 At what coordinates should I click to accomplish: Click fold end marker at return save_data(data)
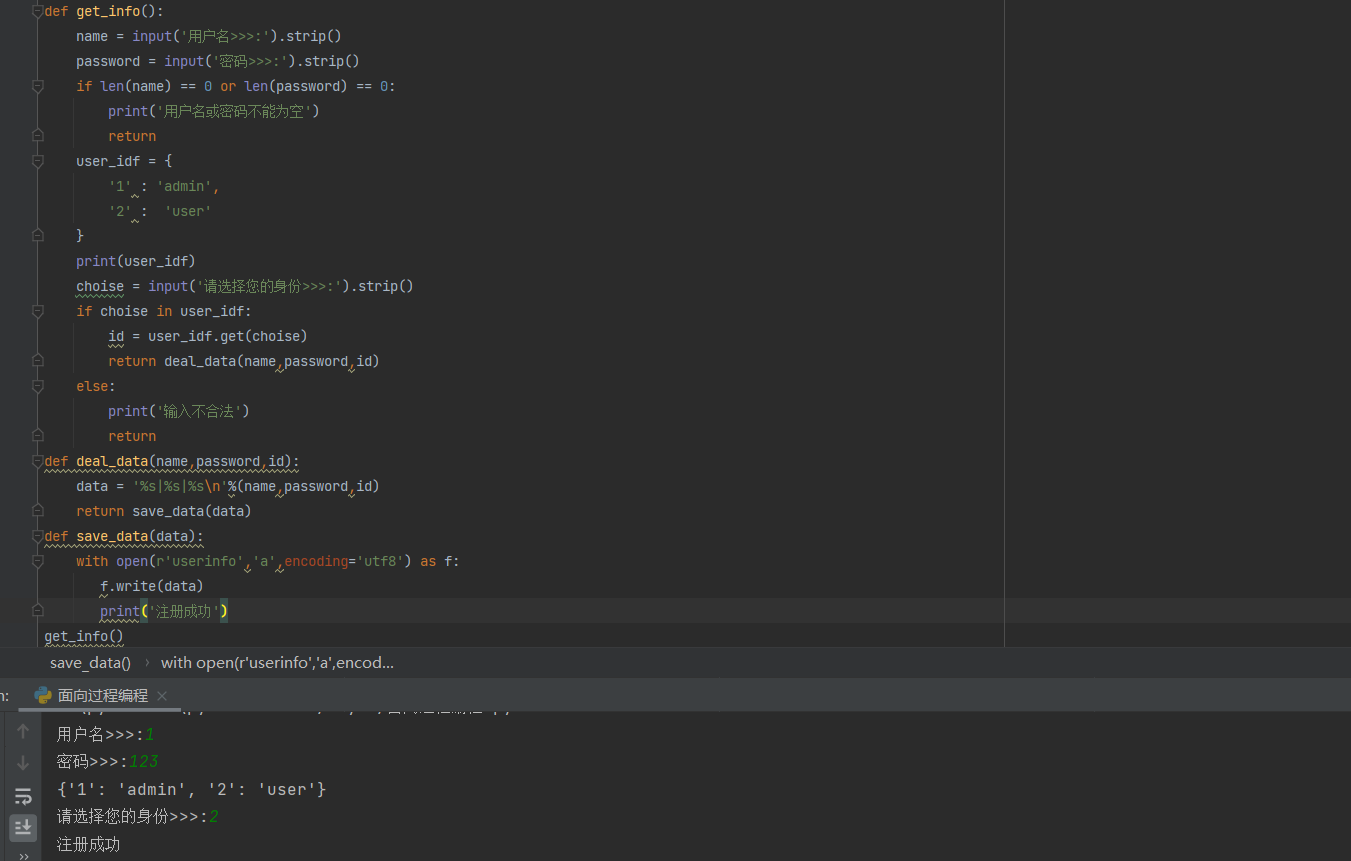point(38,511)
